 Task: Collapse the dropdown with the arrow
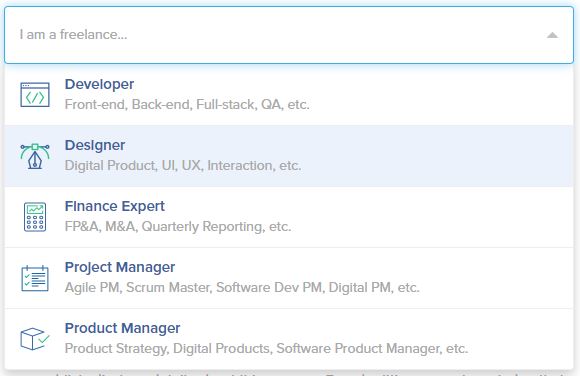pyautogui.click(x=552, y=35)
